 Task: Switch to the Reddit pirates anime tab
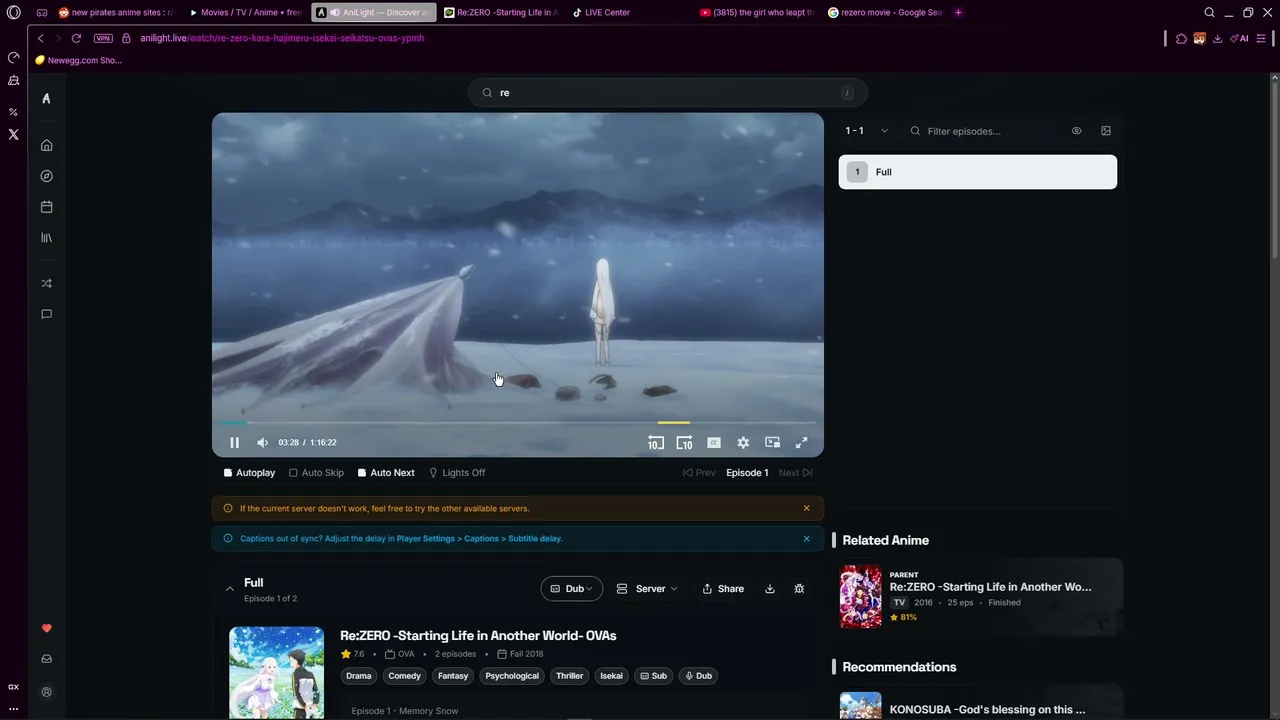coord(117,13)
